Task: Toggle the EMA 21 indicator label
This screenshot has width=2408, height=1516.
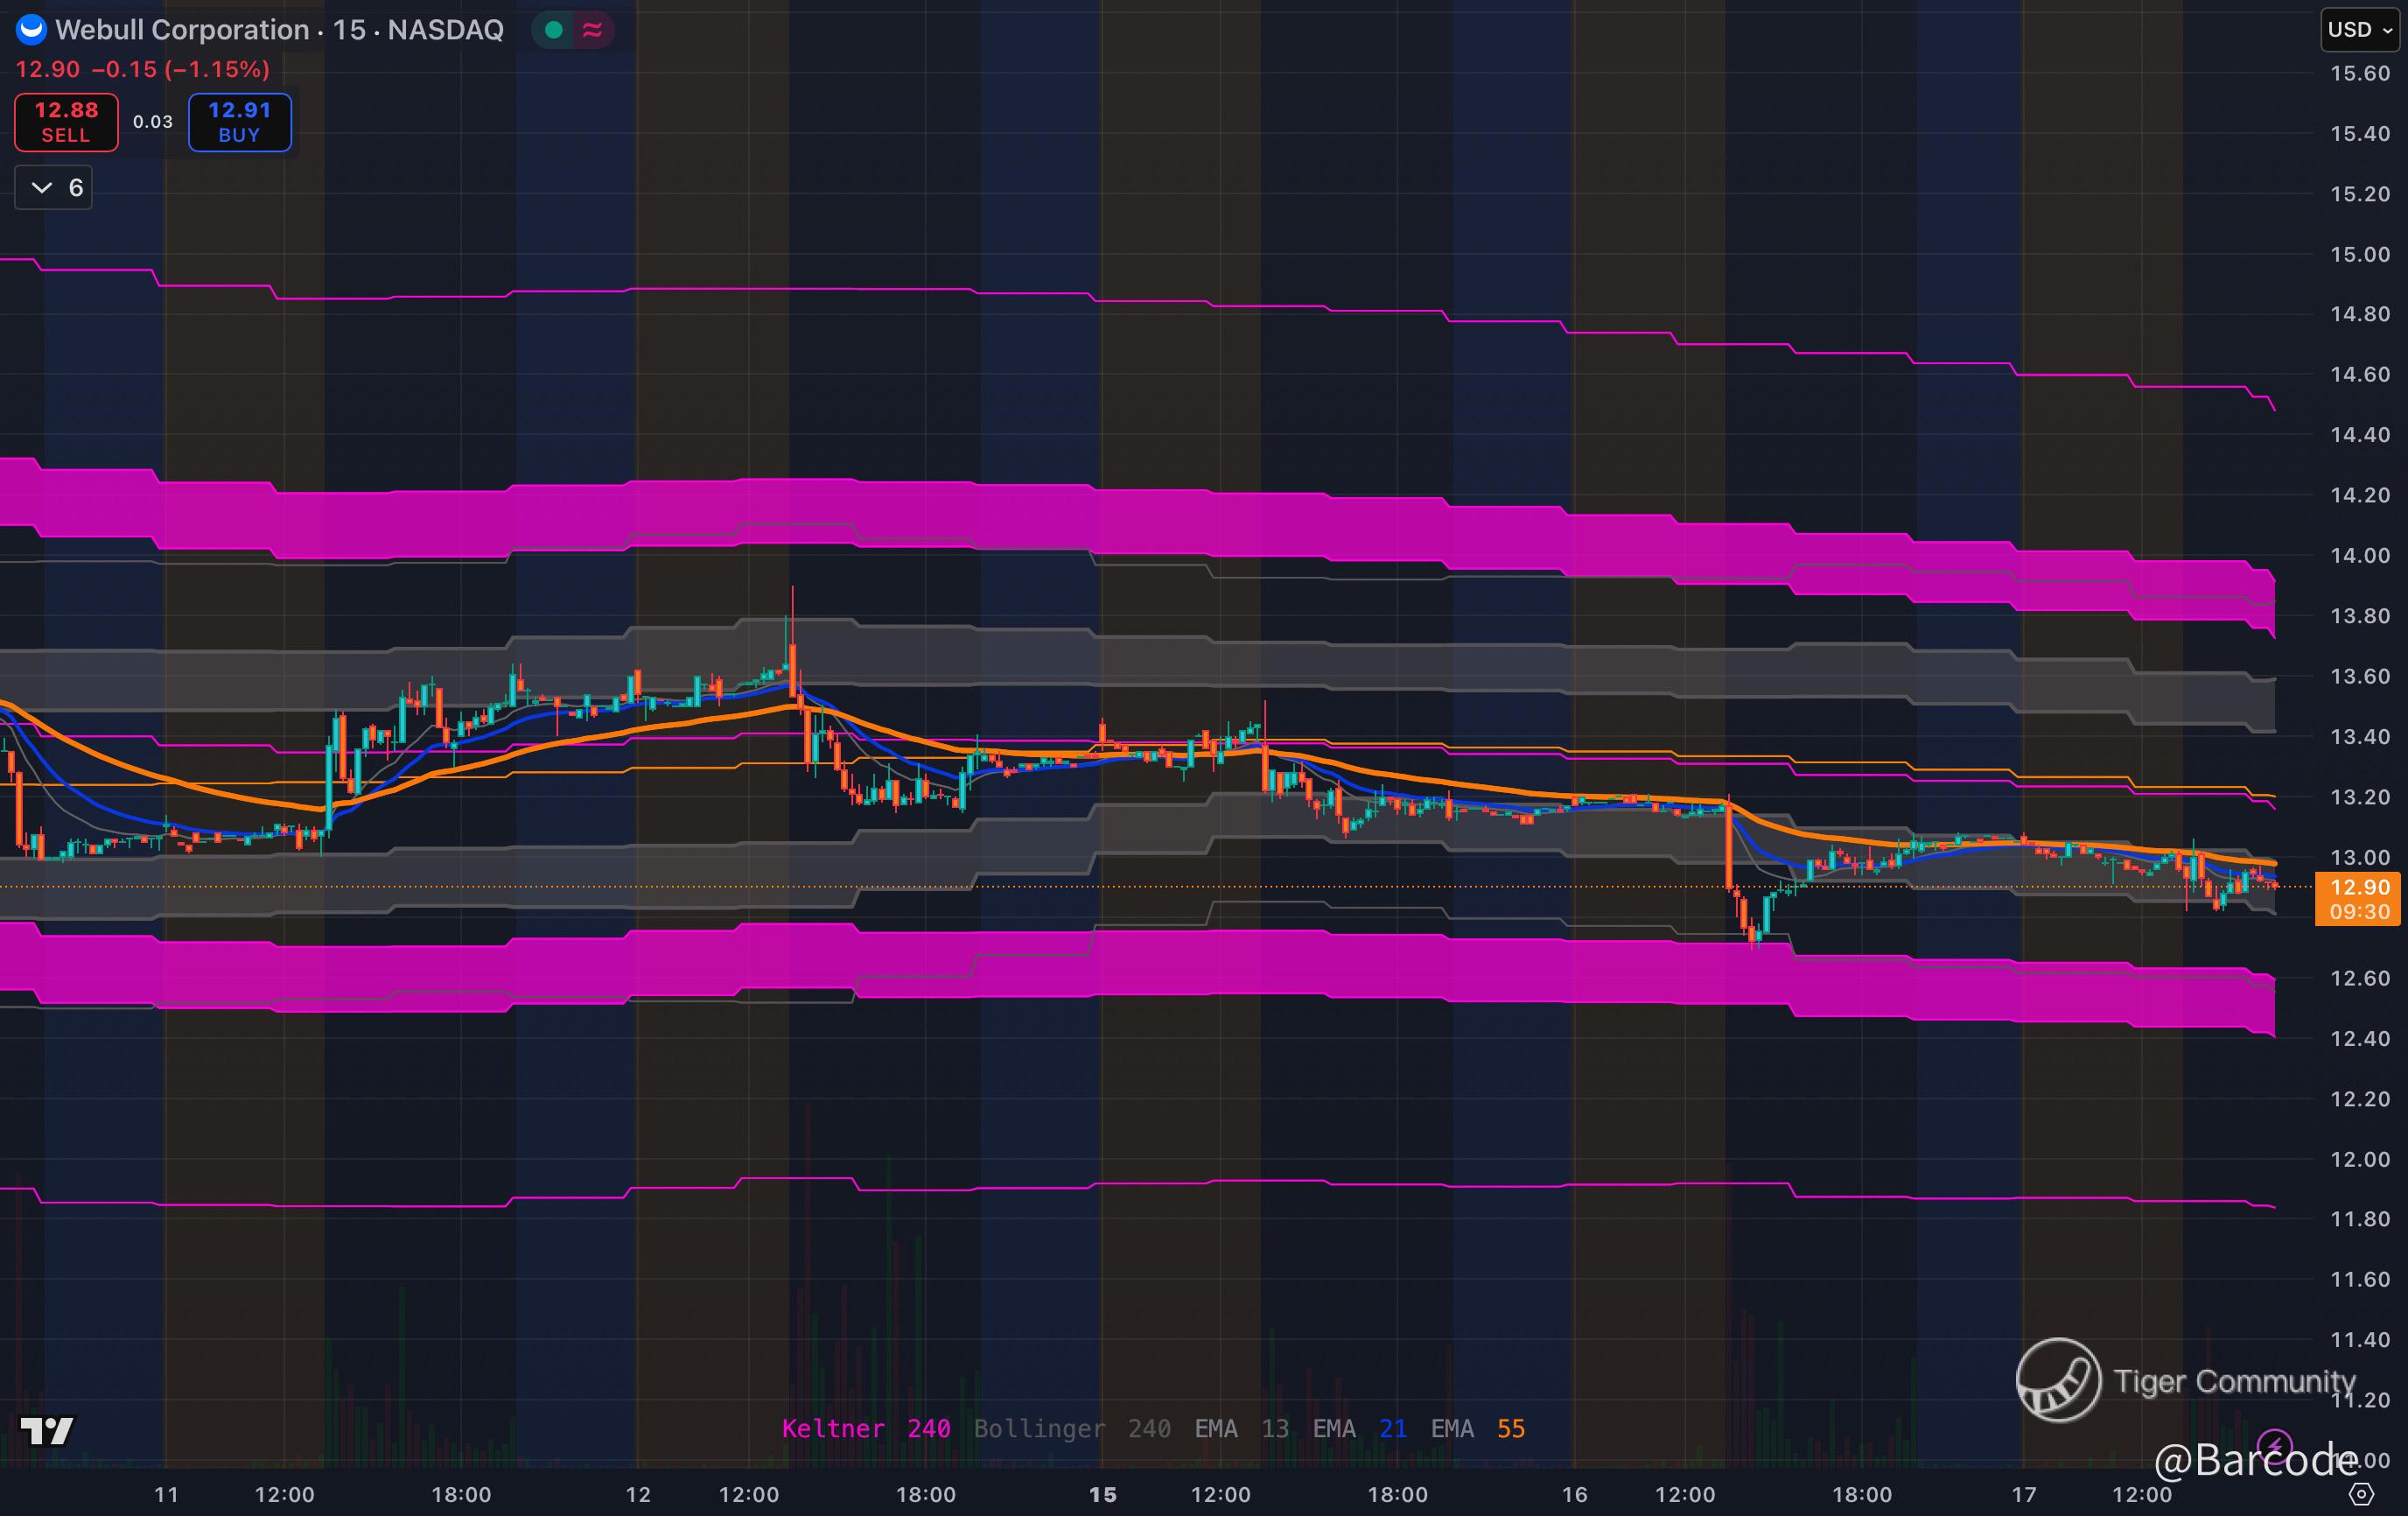Action: [x=1359, y=1429]
